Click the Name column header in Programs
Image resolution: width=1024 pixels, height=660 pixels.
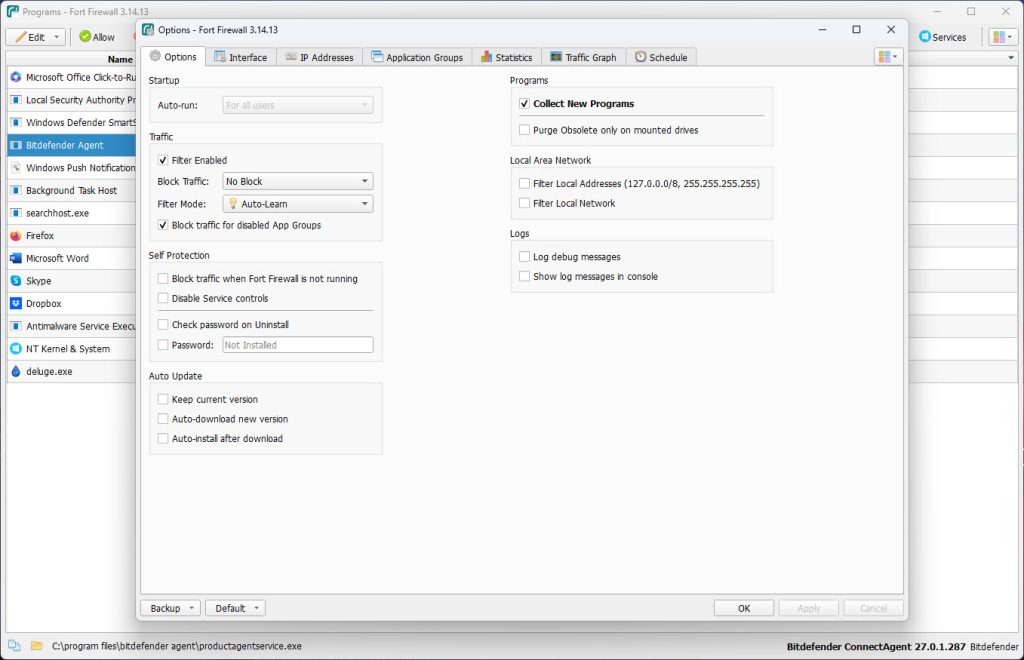(120, 59)
